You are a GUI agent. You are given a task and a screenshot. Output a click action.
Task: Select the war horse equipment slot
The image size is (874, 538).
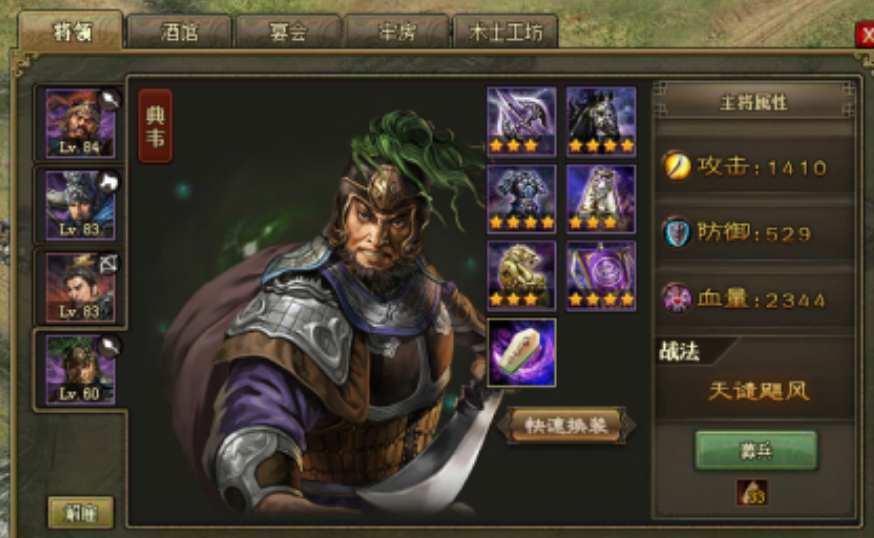pos(601,121)
